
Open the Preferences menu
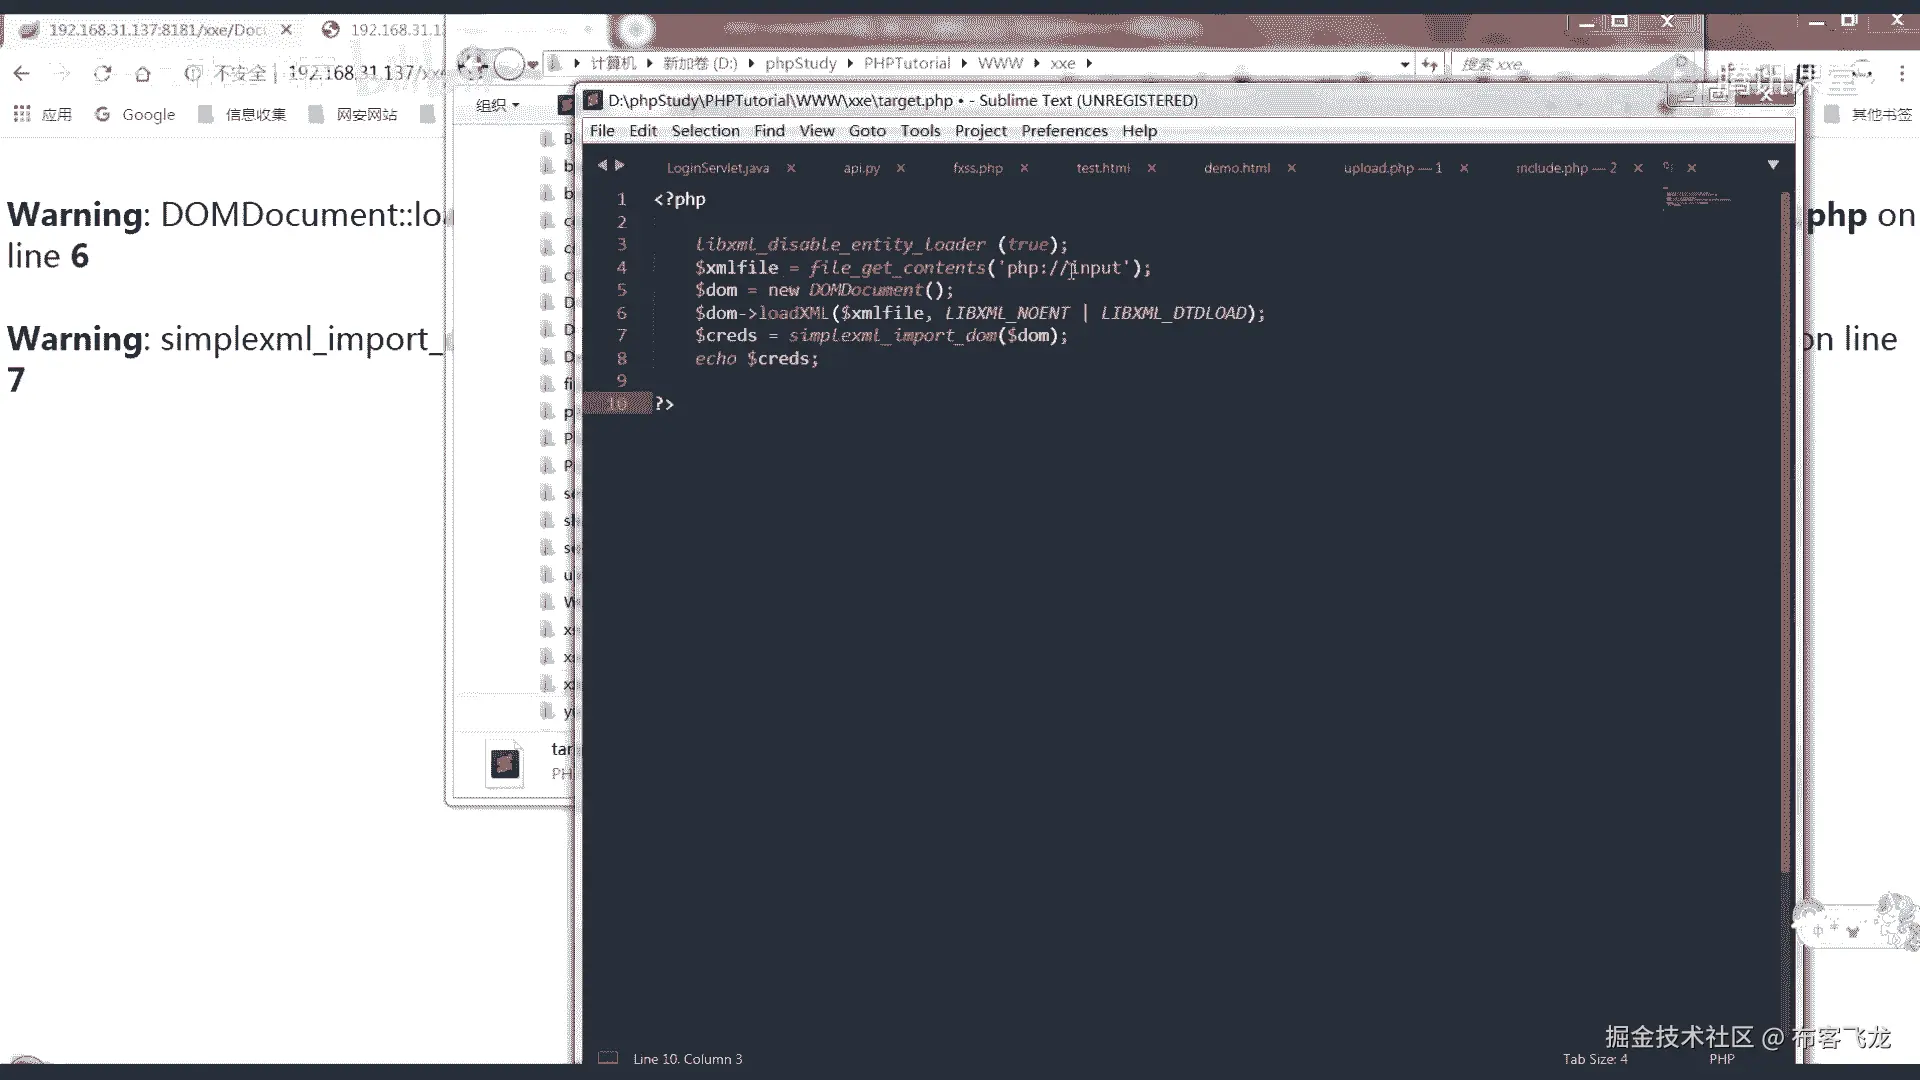coord(1064,131)
